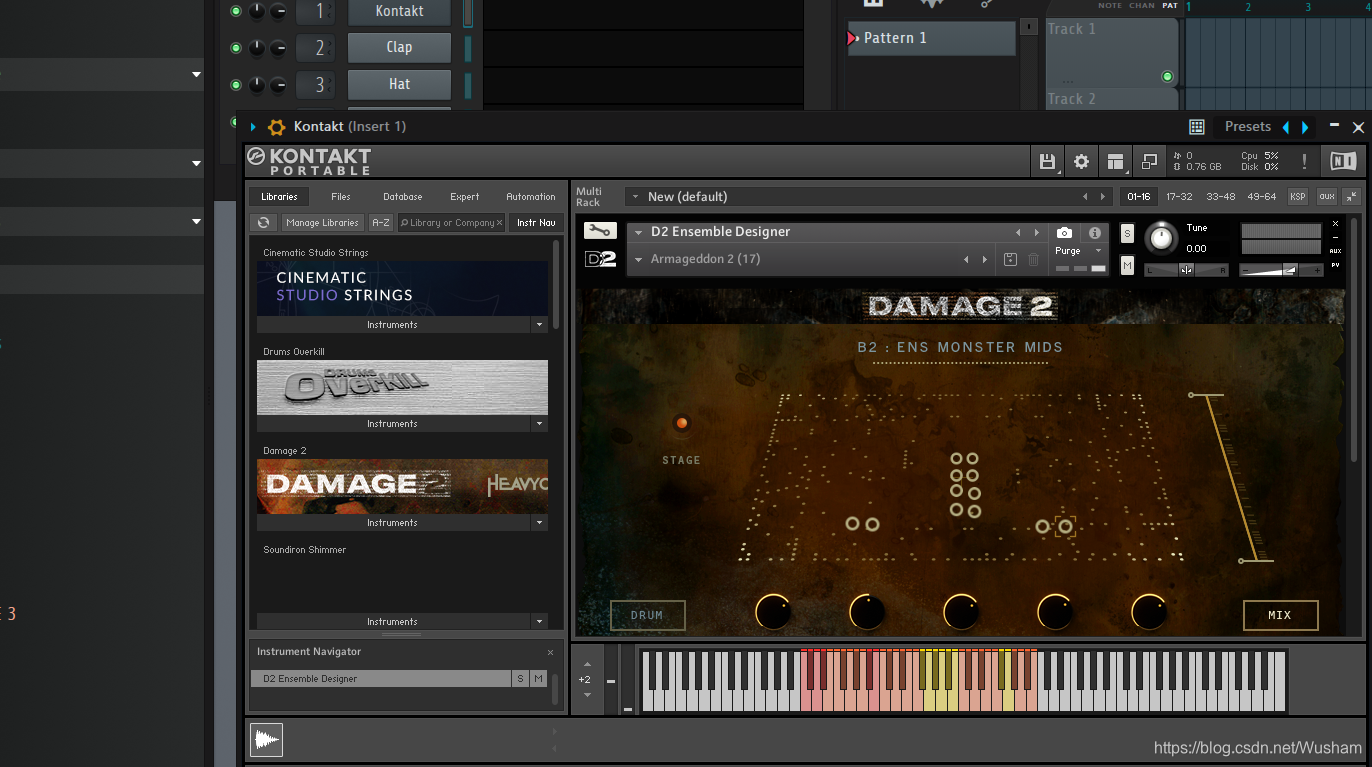
Task: Expand Kontakt plugin window options arrow
Action: (253, 127)
